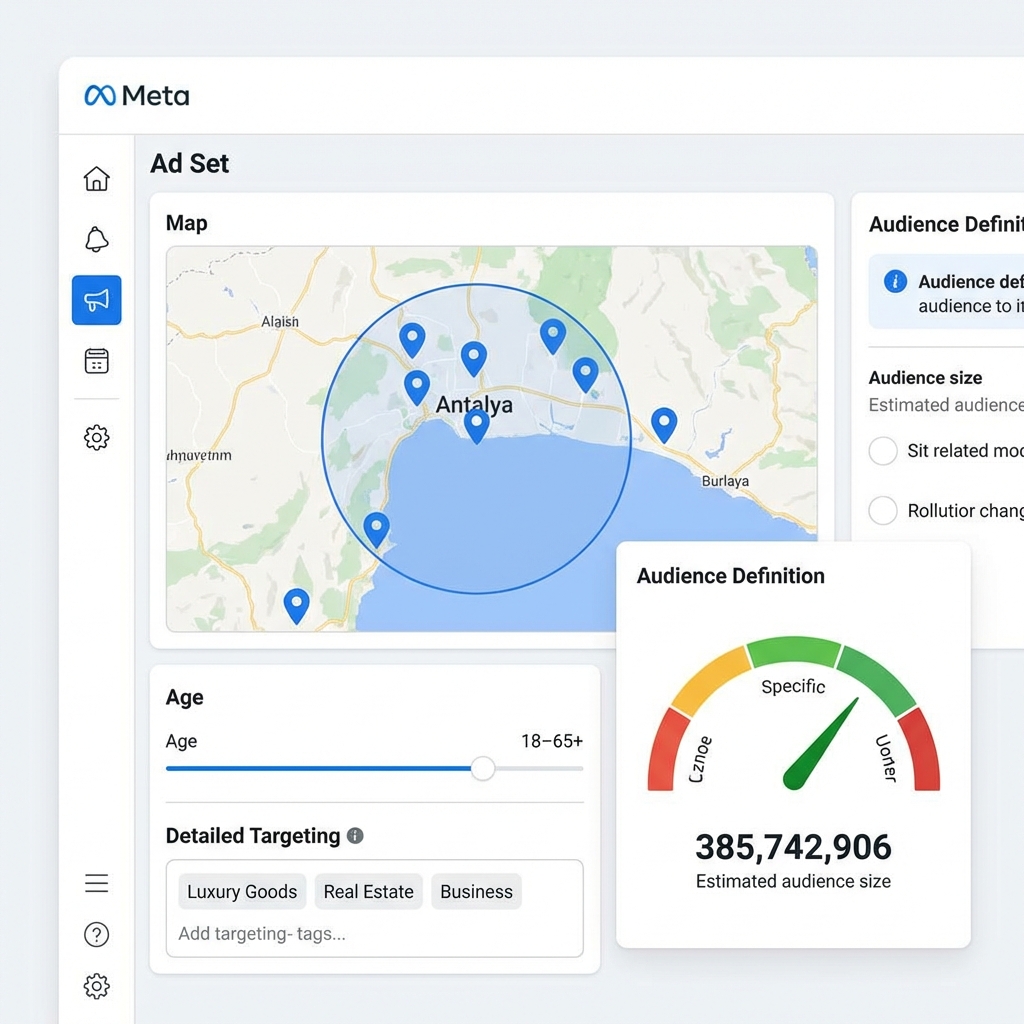Click the upper settings gear icon

96,437
